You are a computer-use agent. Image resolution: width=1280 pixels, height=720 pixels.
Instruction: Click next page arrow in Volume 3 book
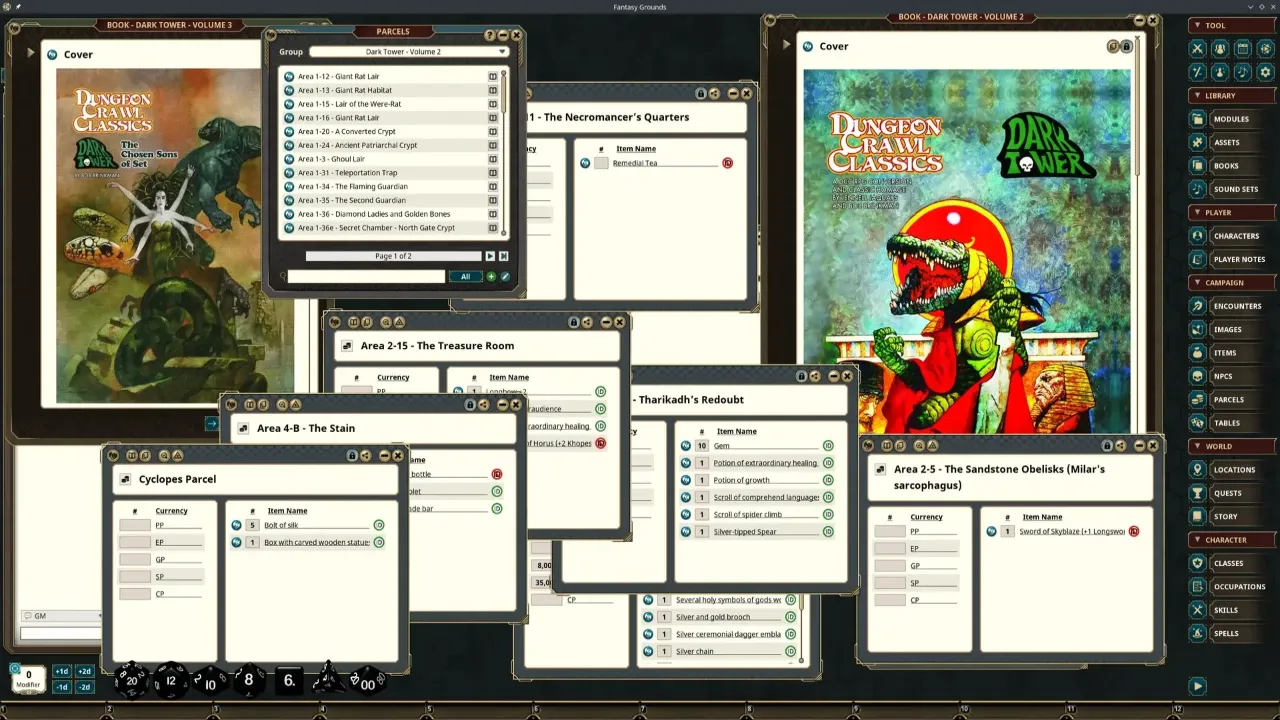click(212, 424)
